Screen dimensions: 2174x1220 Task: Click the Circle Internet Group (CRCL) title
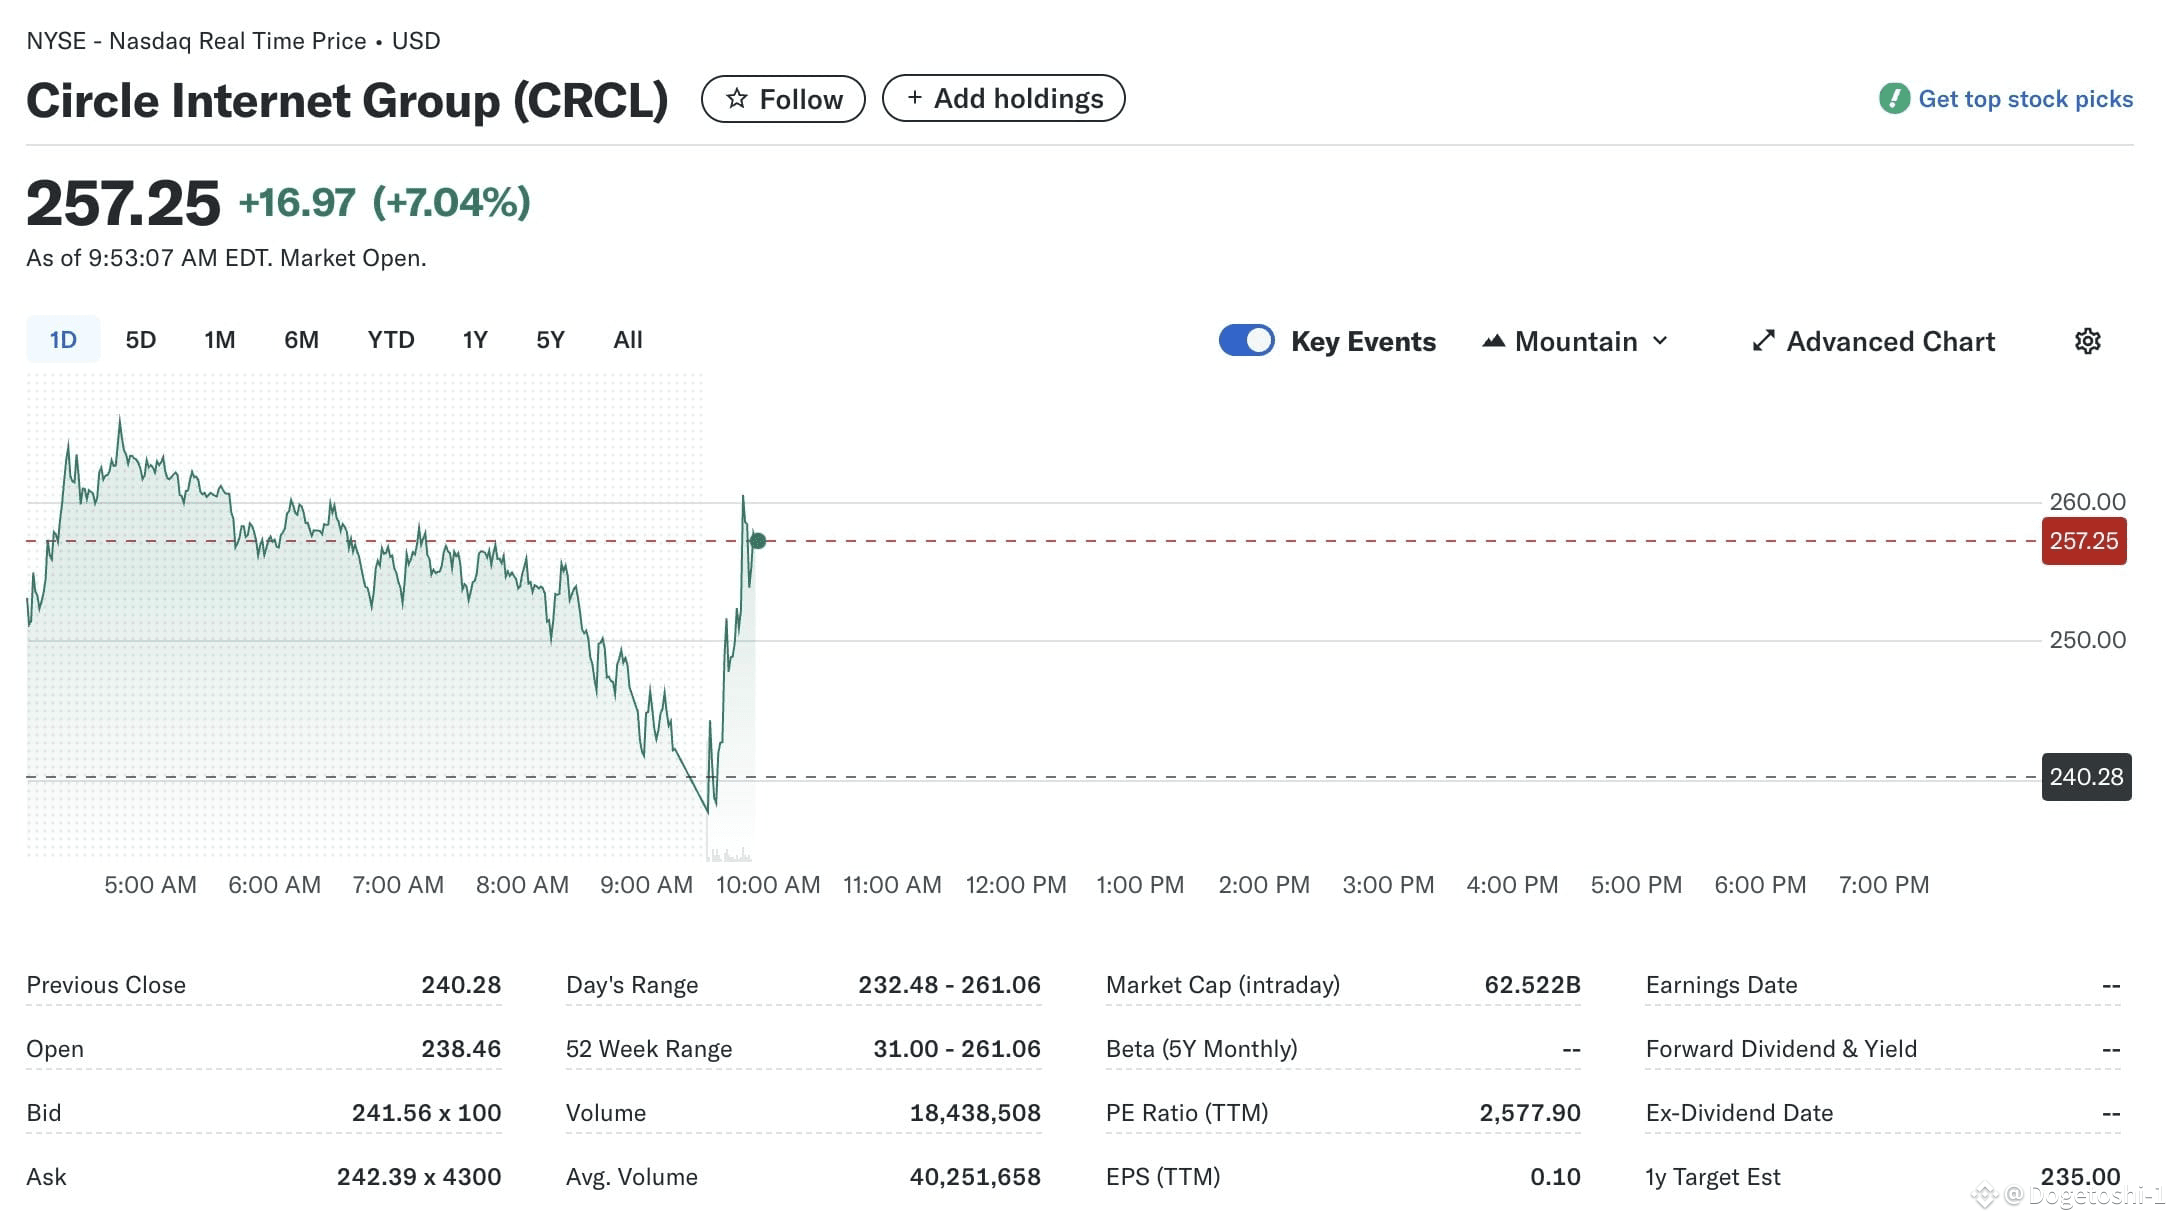coord(347,101)
